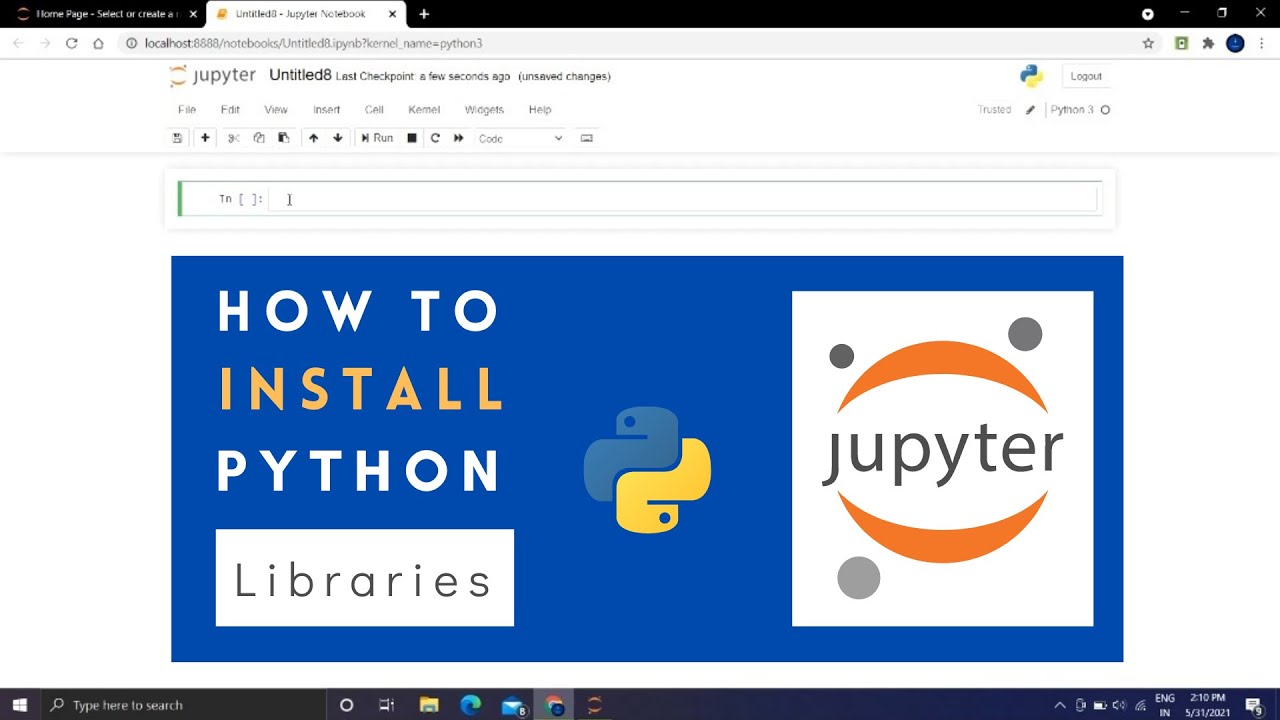The height and width of the screenshot is (720, 1280).
Task: Click inside the empty code cell input
Action: pos(683,198)
